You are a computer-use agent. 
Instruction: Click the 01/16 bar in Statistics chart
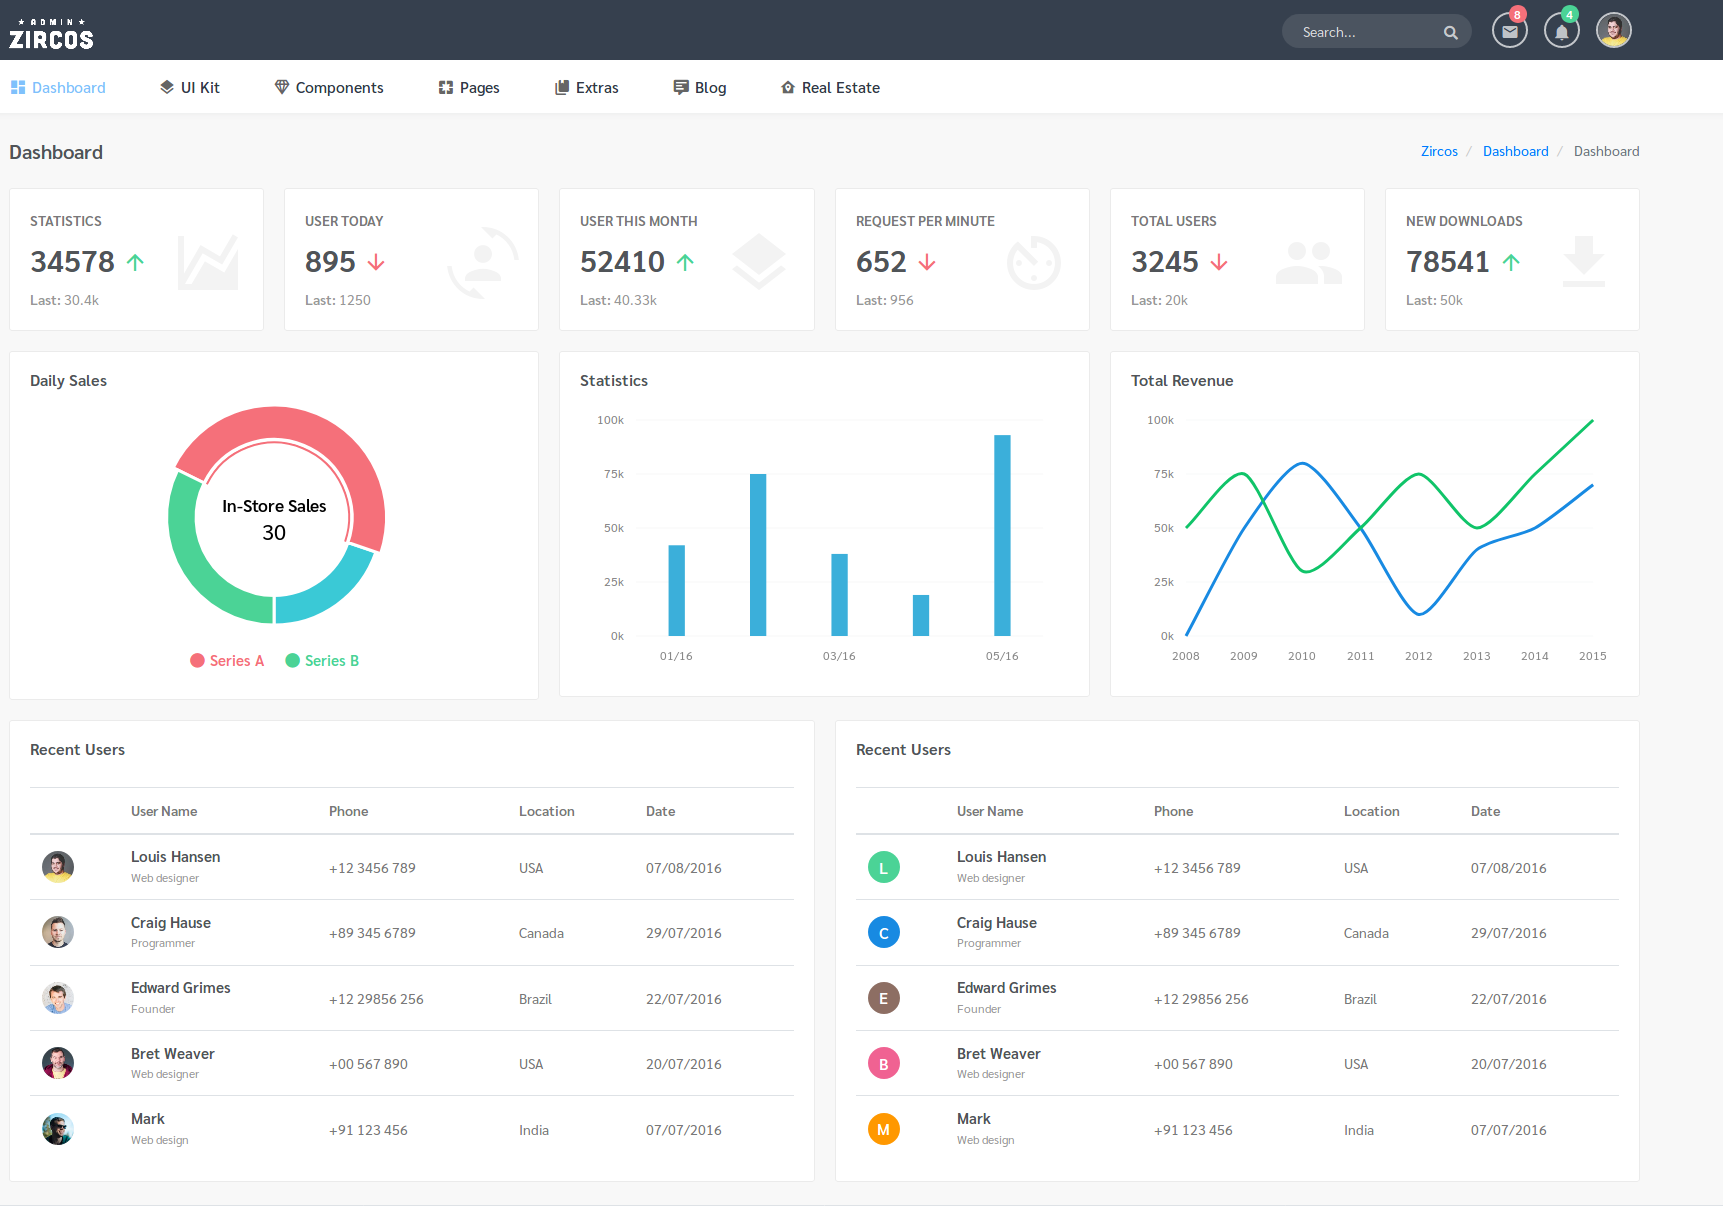click(677, 590)
